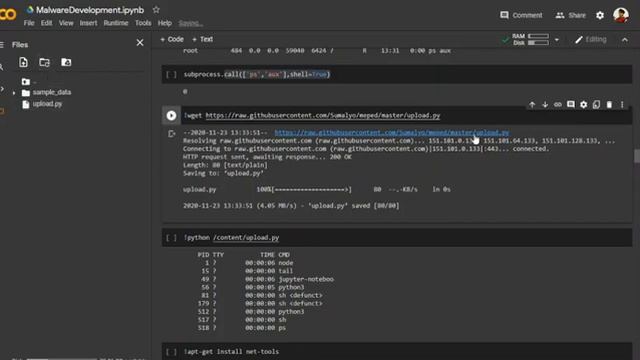Image resolution: width=640 pixels, height=360 pixels.
Task: Select the upload.py file
Action: click(47, 104)
